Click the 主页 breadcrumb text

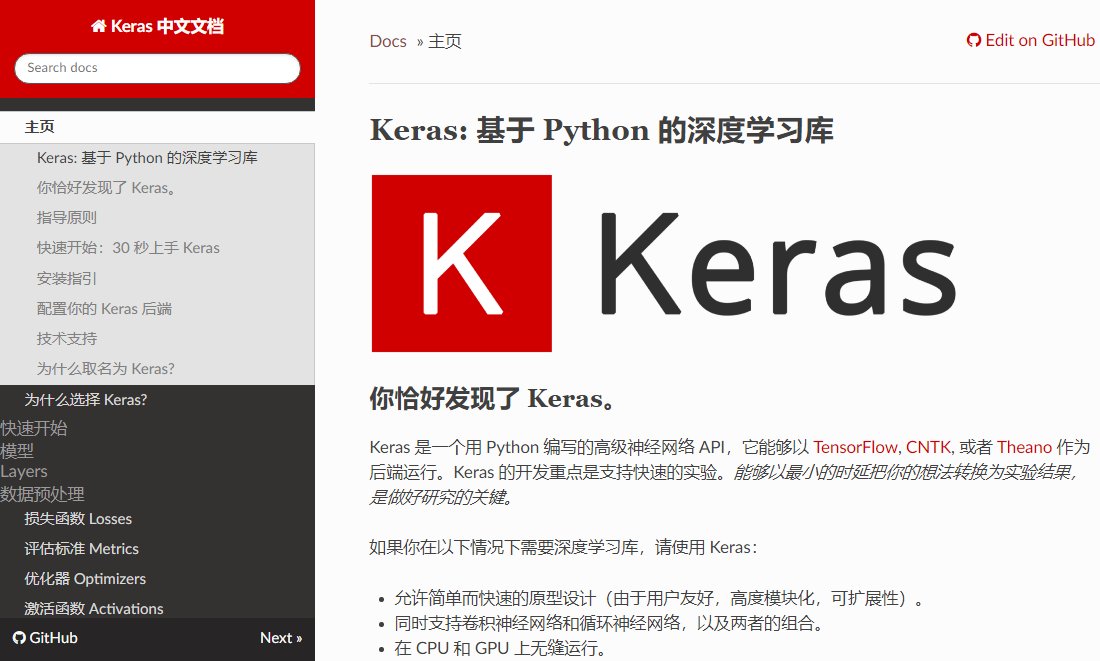coord(445,41)
